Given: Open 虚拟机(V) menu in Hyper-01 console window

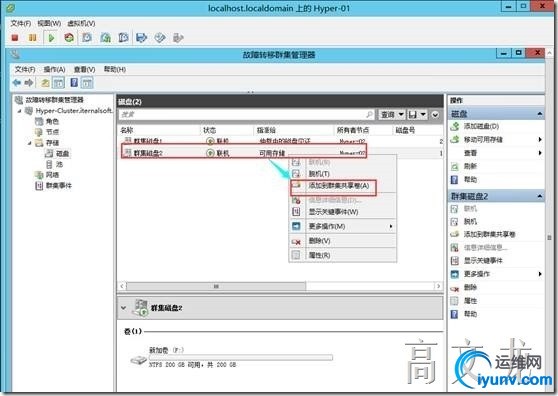Looking at the screenshot, I should 81,23.
